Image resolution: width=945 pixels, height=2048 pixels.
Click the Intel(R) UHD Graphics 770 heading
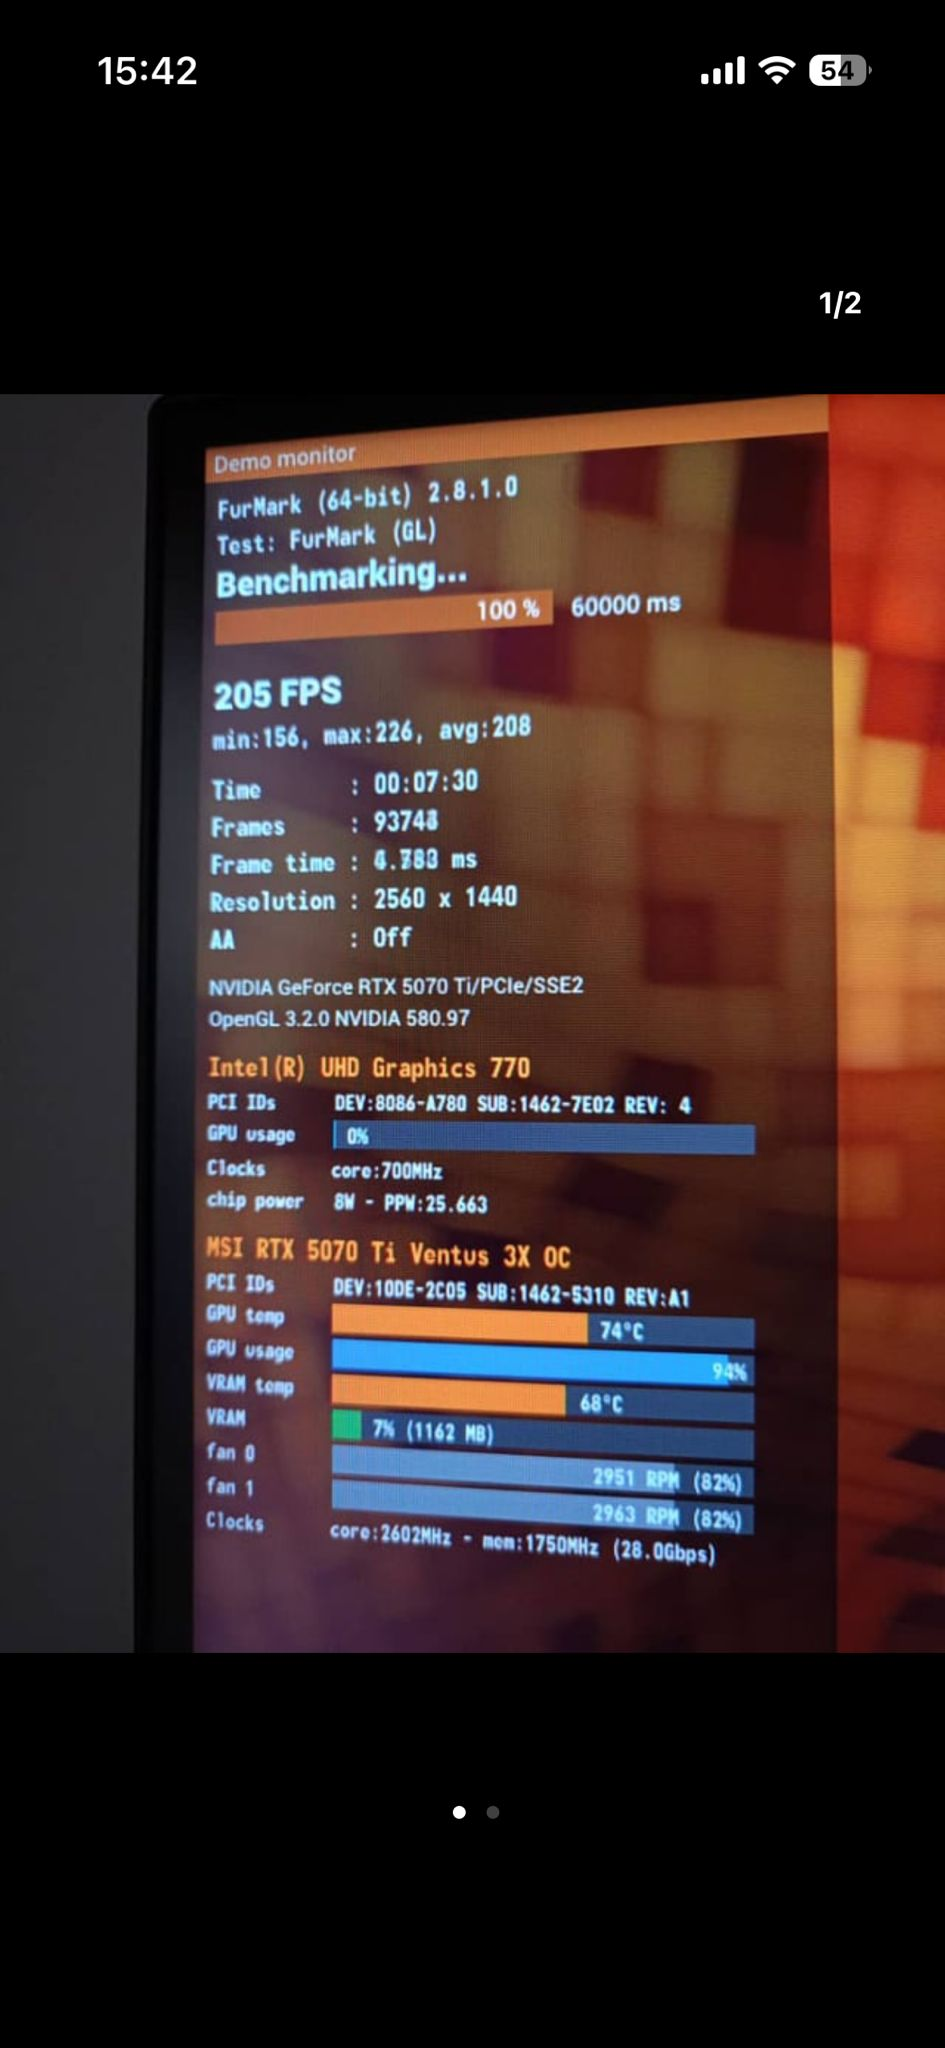[369, 1068]
